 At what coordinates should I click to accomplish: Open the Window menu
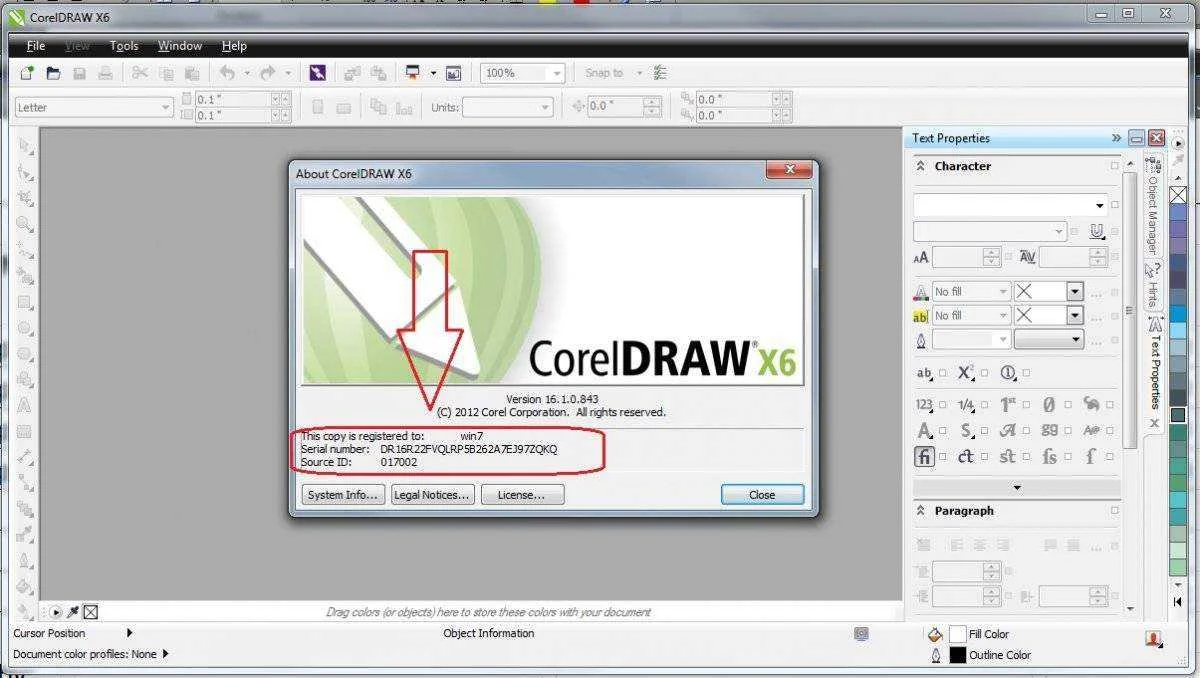tap(180, 46)
